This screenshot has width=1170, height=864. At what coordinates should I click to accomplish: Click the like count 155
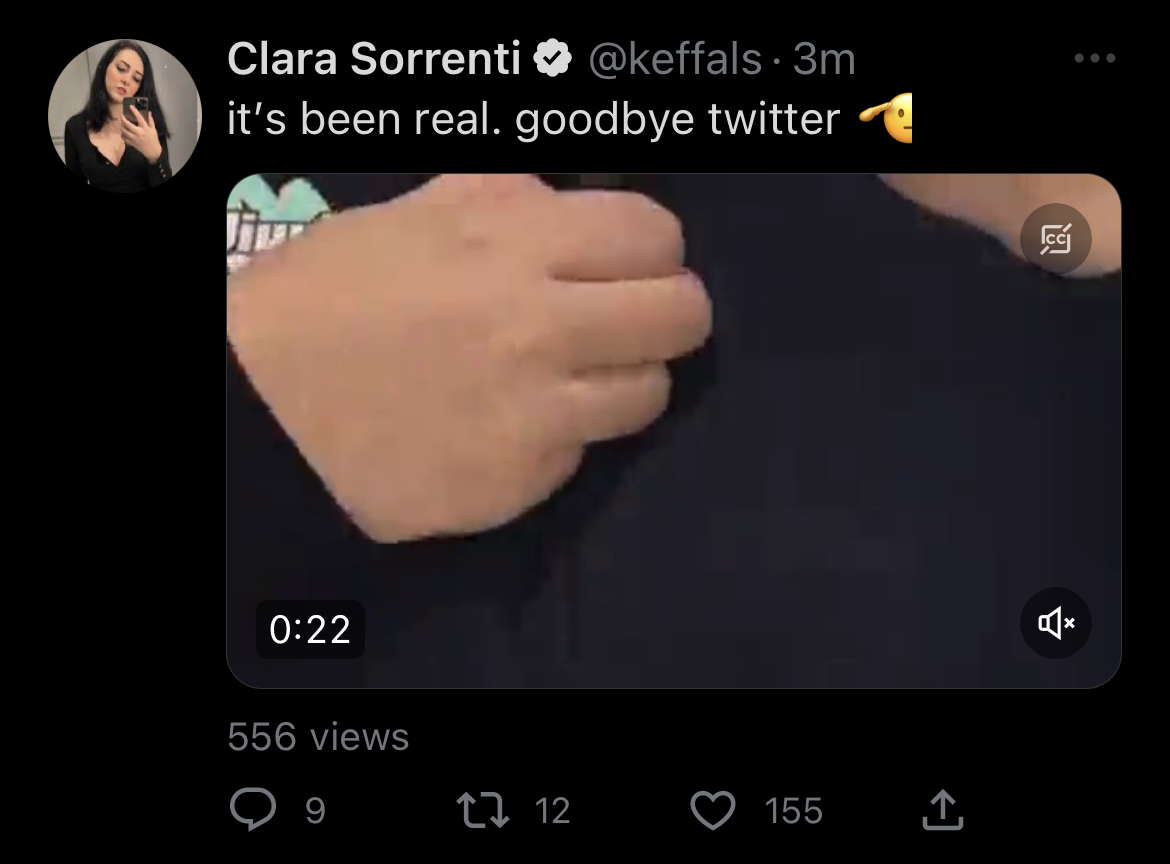coord(793,810)
